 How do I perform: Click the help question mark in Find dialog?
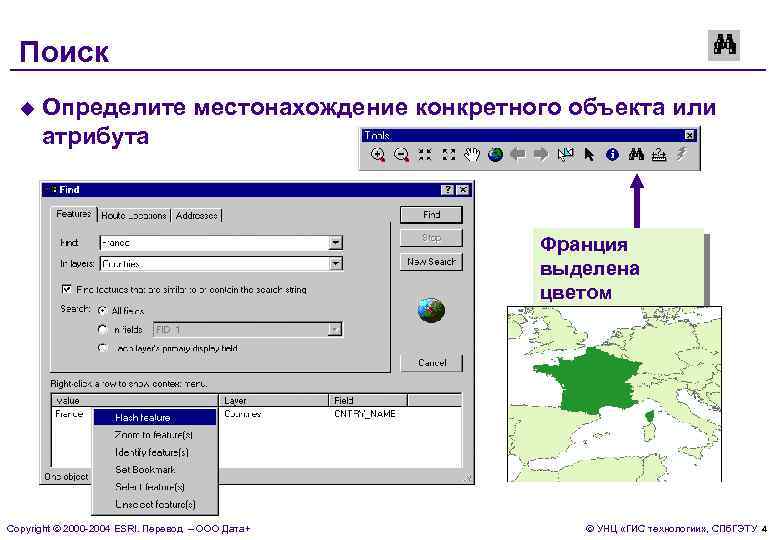[x=448, y=190]
